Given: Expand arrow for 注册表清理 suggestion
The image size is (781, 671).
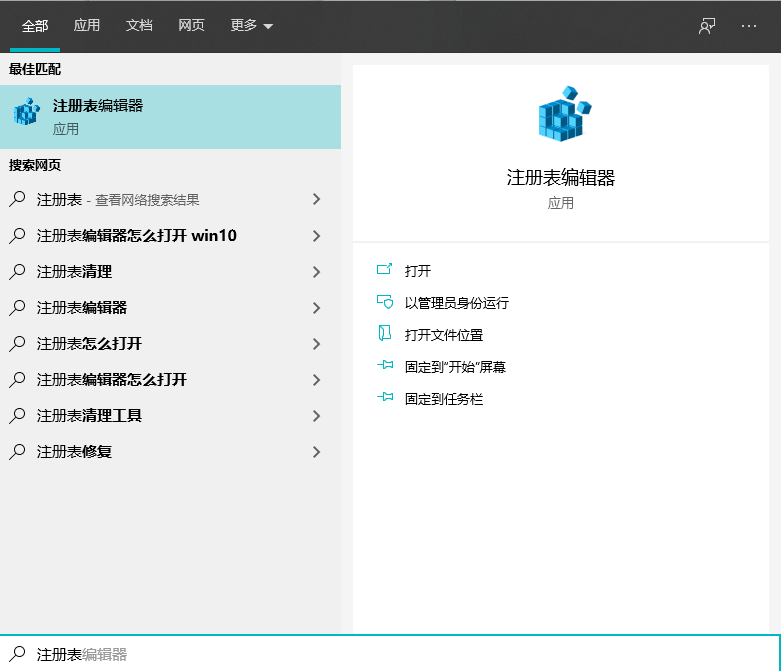Looking at the screenshot, I should pos(316,271).
